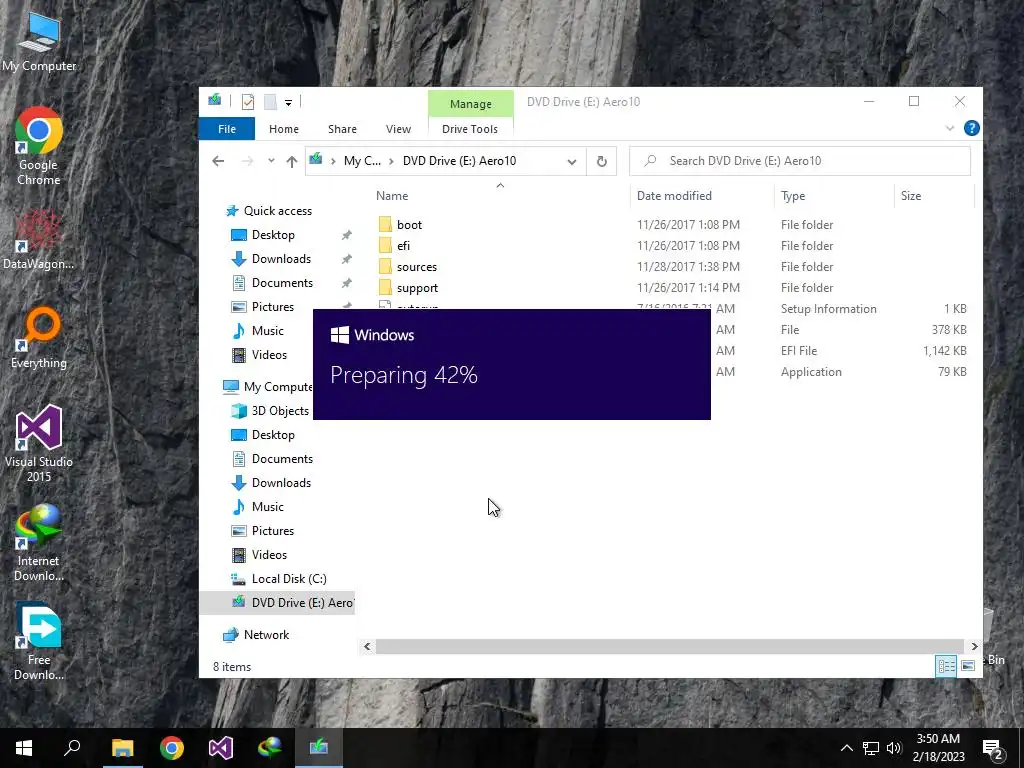Switch to Chrome in the taskbar
The height and width of the screenshot is (768, 1024).
tap(172, 748)
